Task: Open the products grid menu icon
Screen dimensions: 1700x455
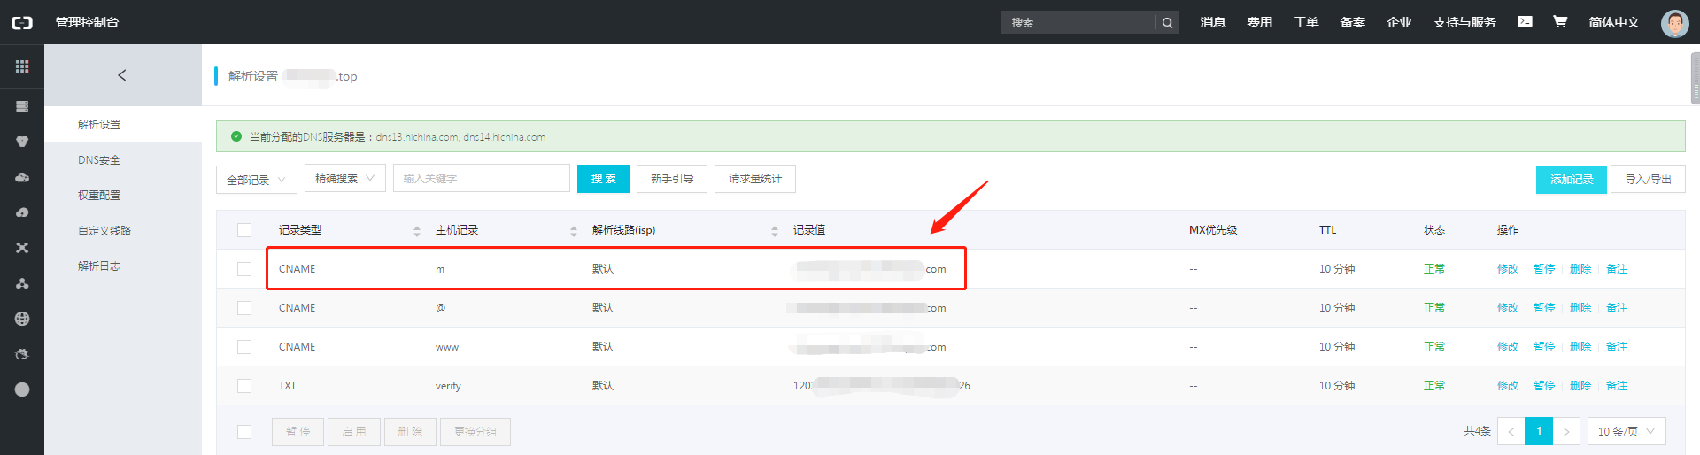Action: pyautogui.click(x=22, y=67)
